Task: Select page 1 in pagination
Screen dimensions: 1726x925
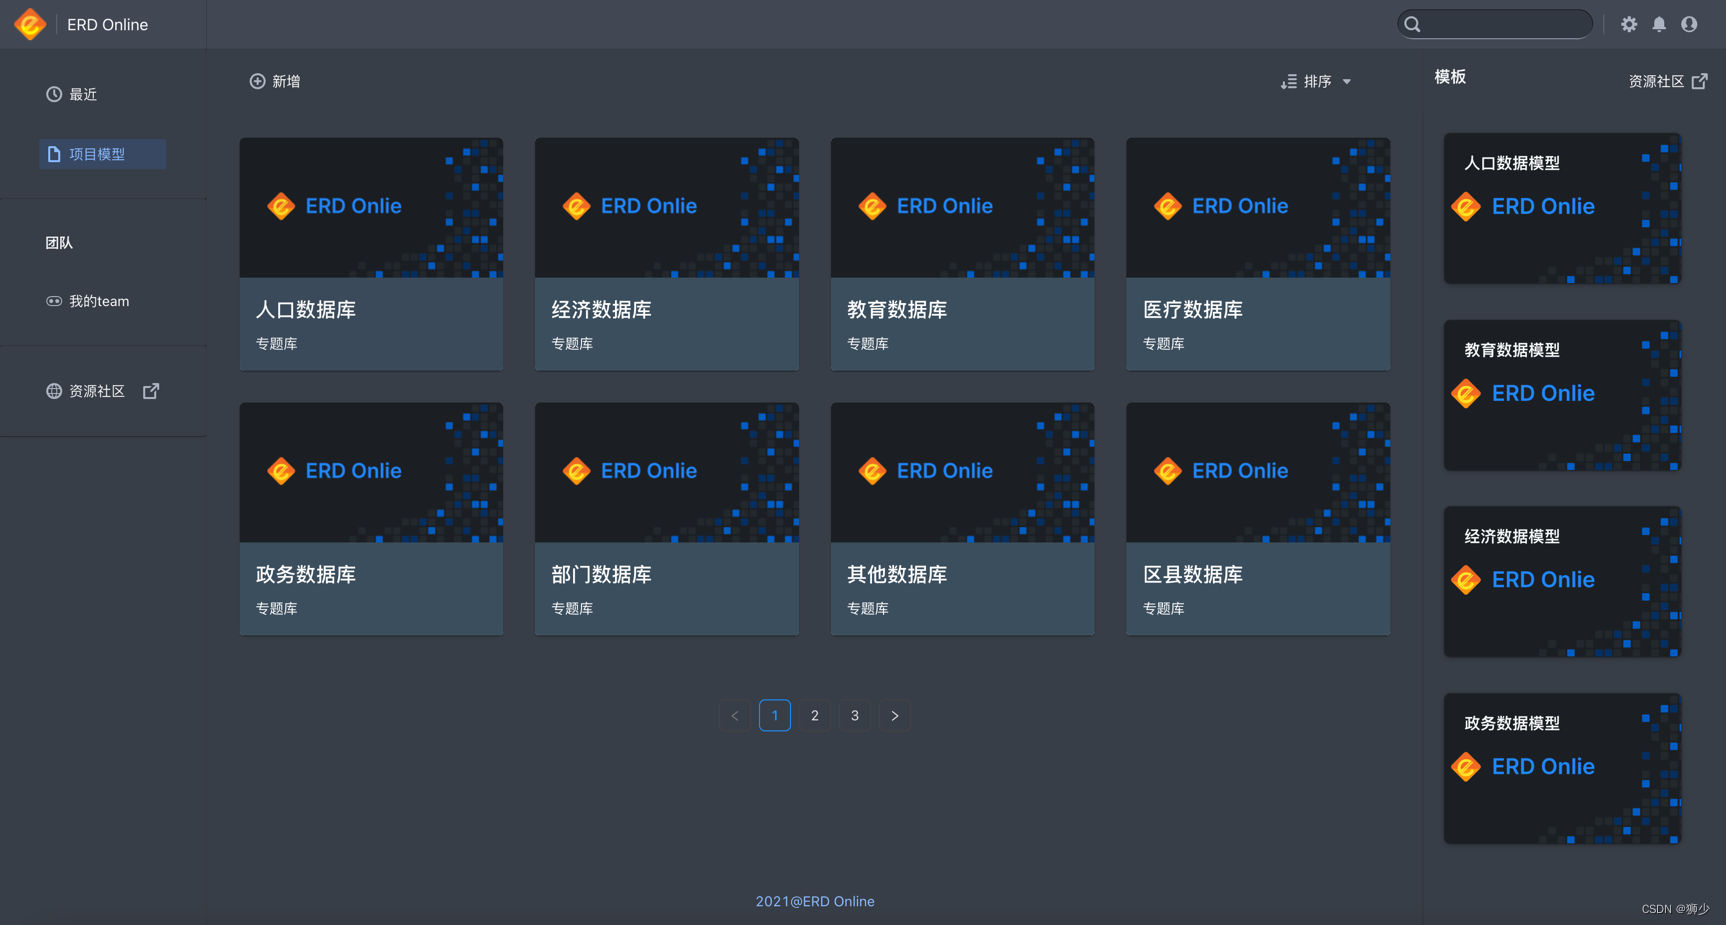Action: click(x=775, y=715)
